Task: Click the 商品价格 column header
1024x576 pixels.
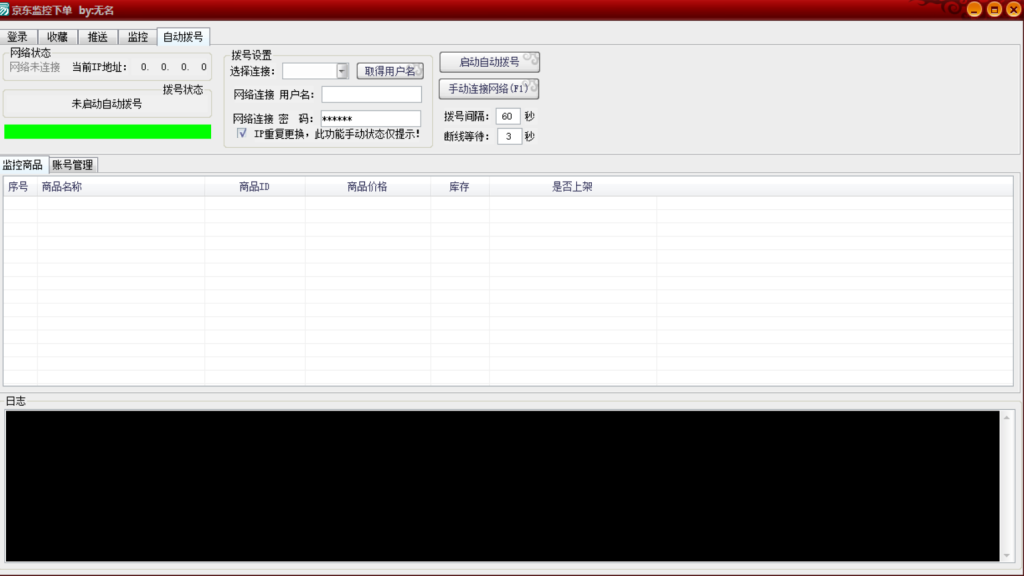Action: click(x=367, y=187)
